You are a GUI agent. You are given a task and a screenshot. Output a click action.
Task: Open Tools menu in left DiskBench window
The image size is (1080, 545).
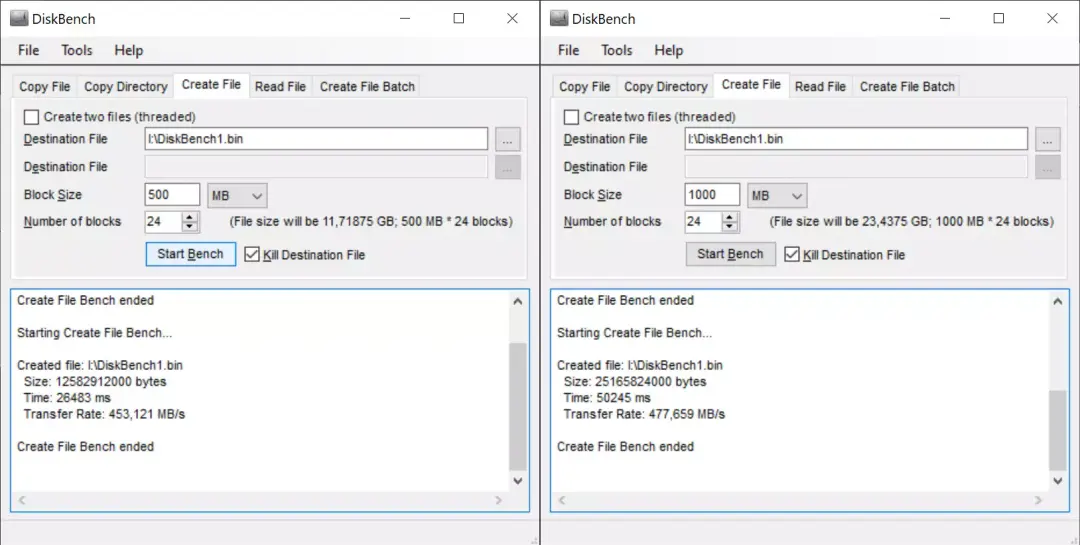(76, 50)
